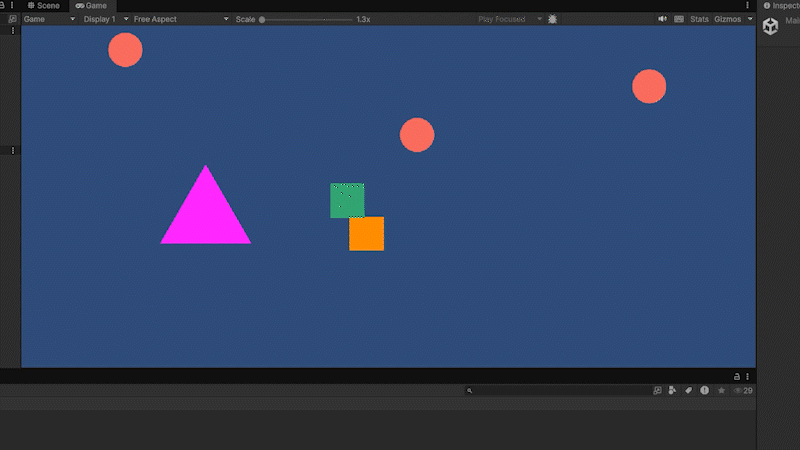Click the Scale slider handle
800x450 pixels.
pos(262,19)
